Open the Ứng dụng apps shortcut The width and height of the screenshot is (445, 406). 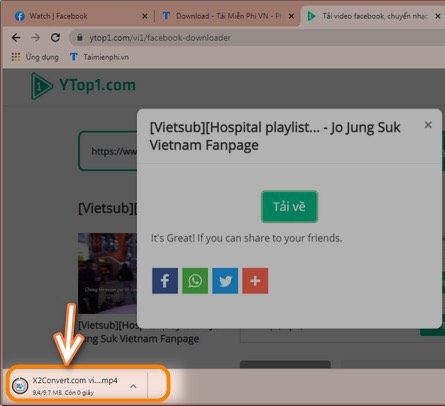coord(35,57)
